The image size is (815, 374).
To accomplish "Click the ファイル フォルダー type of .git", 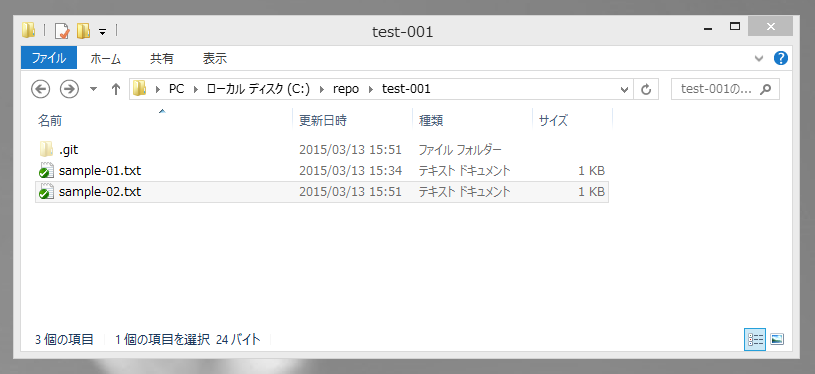I will pos(460,150).
